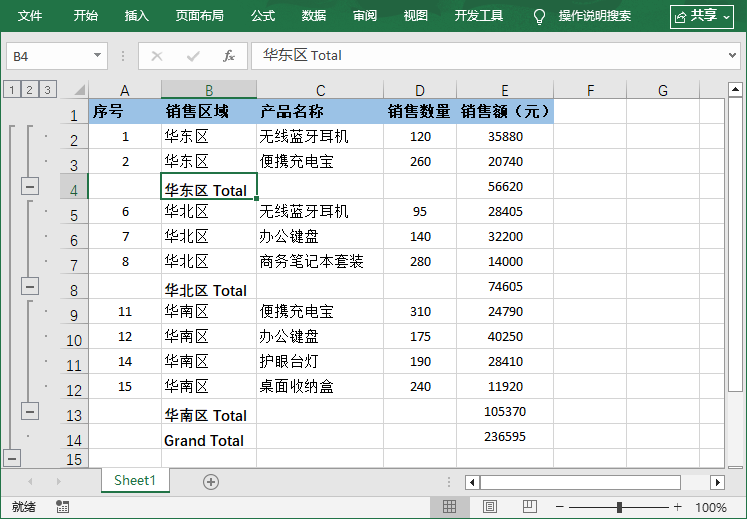
Task: Show outline level 3 full detail
Action: [47, 89]
